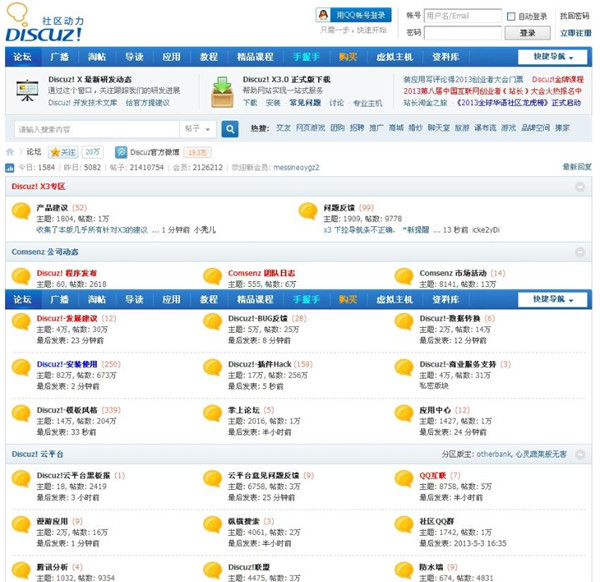Viewport: 600px width, 582px height.
Task: Open 论坛 tab in top navigation
Action: (x=23, y=57)
